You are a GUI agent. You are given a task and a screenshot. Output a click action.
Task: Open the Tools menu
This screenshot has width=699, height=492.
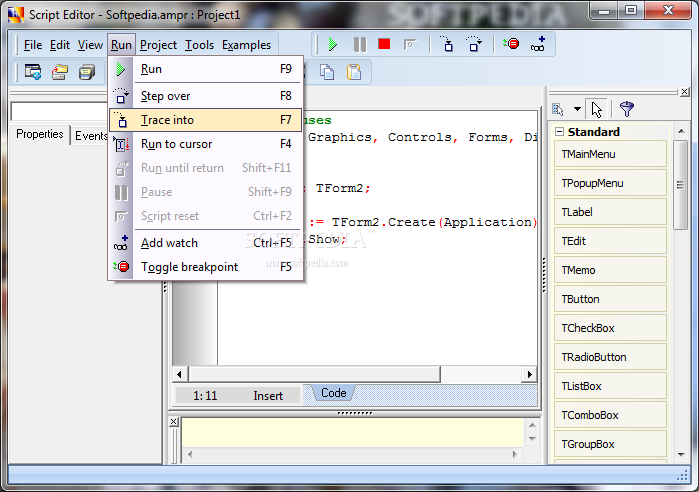tap(199, 45)
